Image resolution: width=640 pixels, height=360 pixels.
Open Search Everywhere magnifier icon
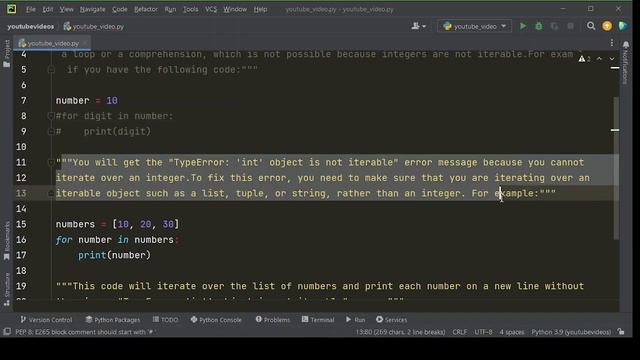[x=591, y=26]
